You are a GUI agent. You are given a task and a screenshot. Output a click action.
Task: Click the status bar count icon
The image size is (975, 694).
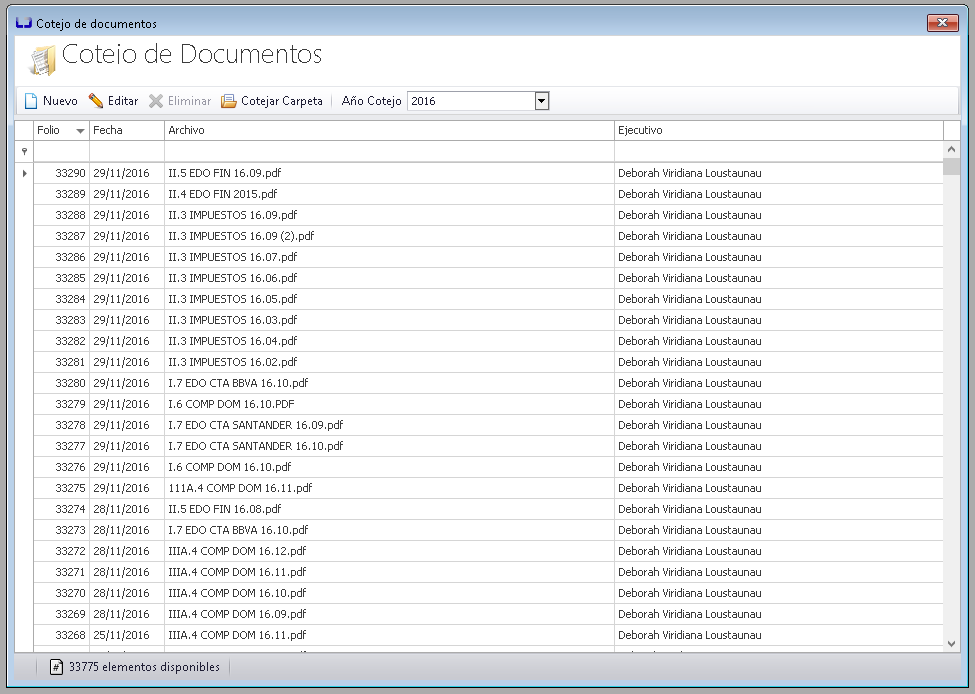tap(56, 667)
